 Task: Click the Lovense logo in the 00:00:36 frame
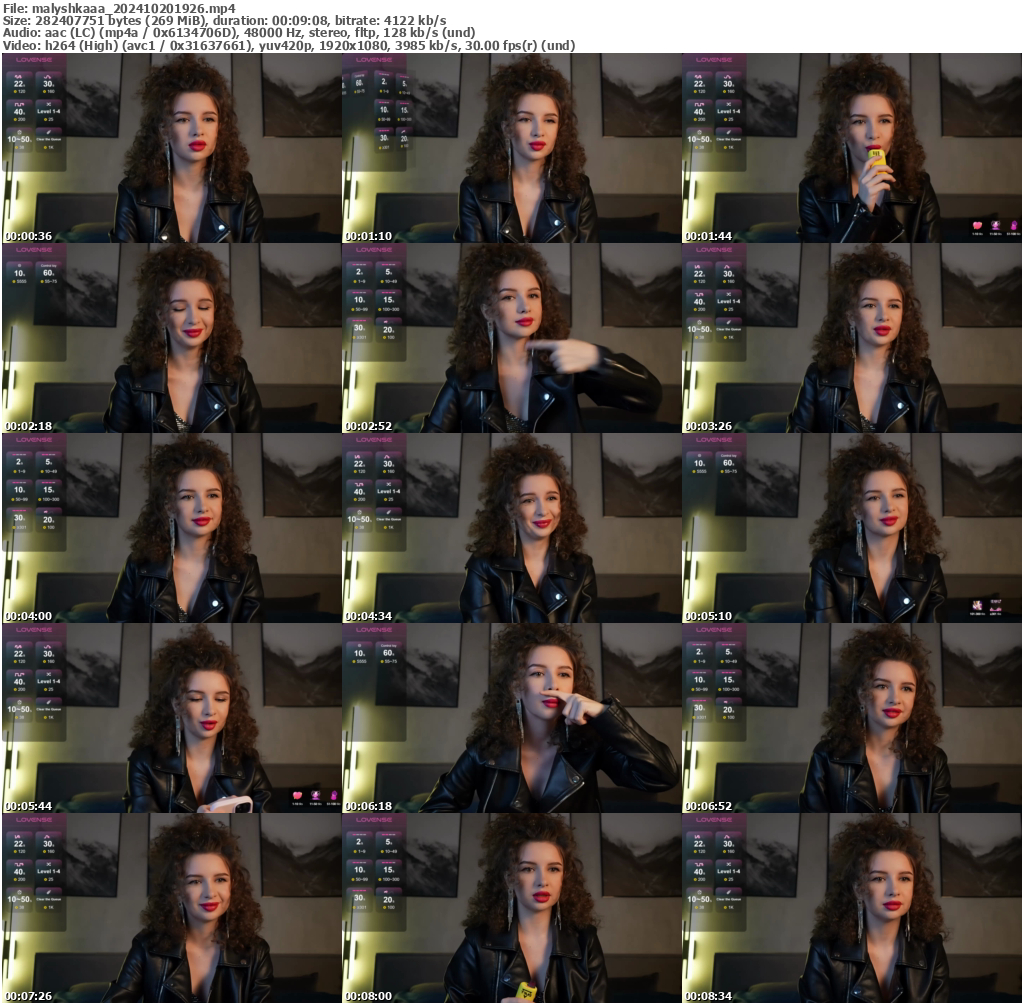click(34, 60)
